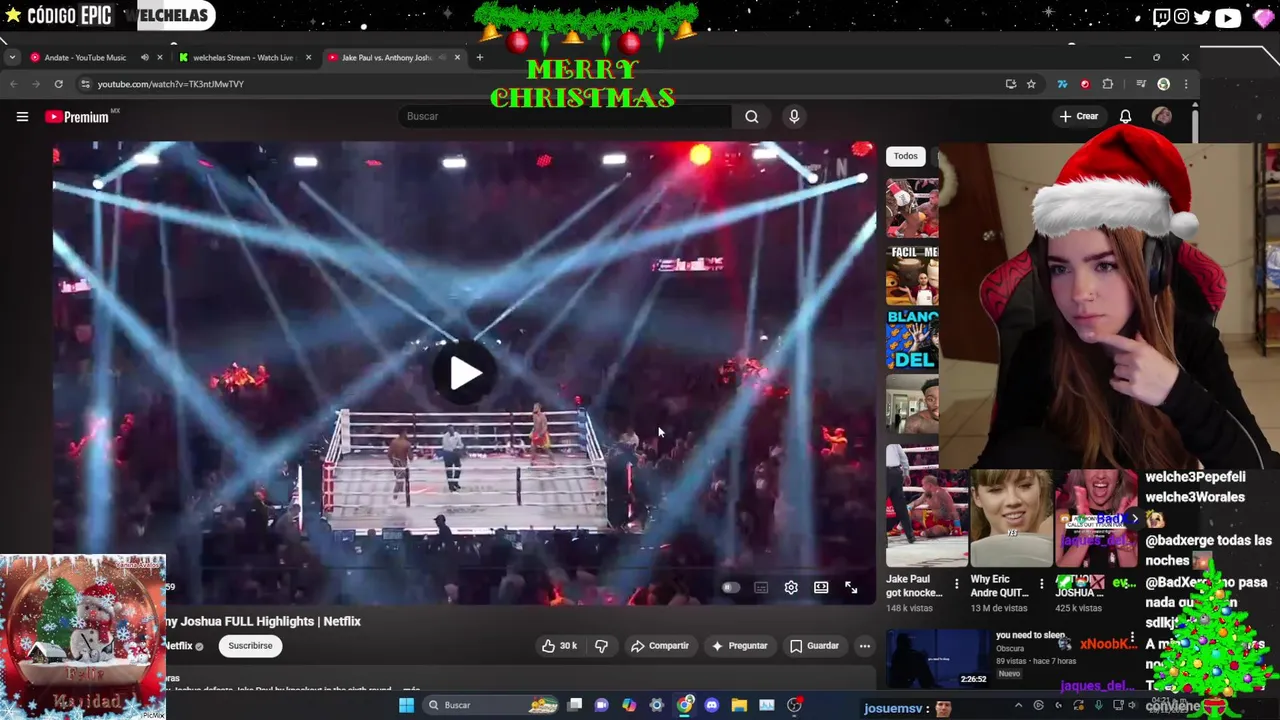The image size is (1280, 720).
Task: Switch player to theater mode
Action: point(821,588)
